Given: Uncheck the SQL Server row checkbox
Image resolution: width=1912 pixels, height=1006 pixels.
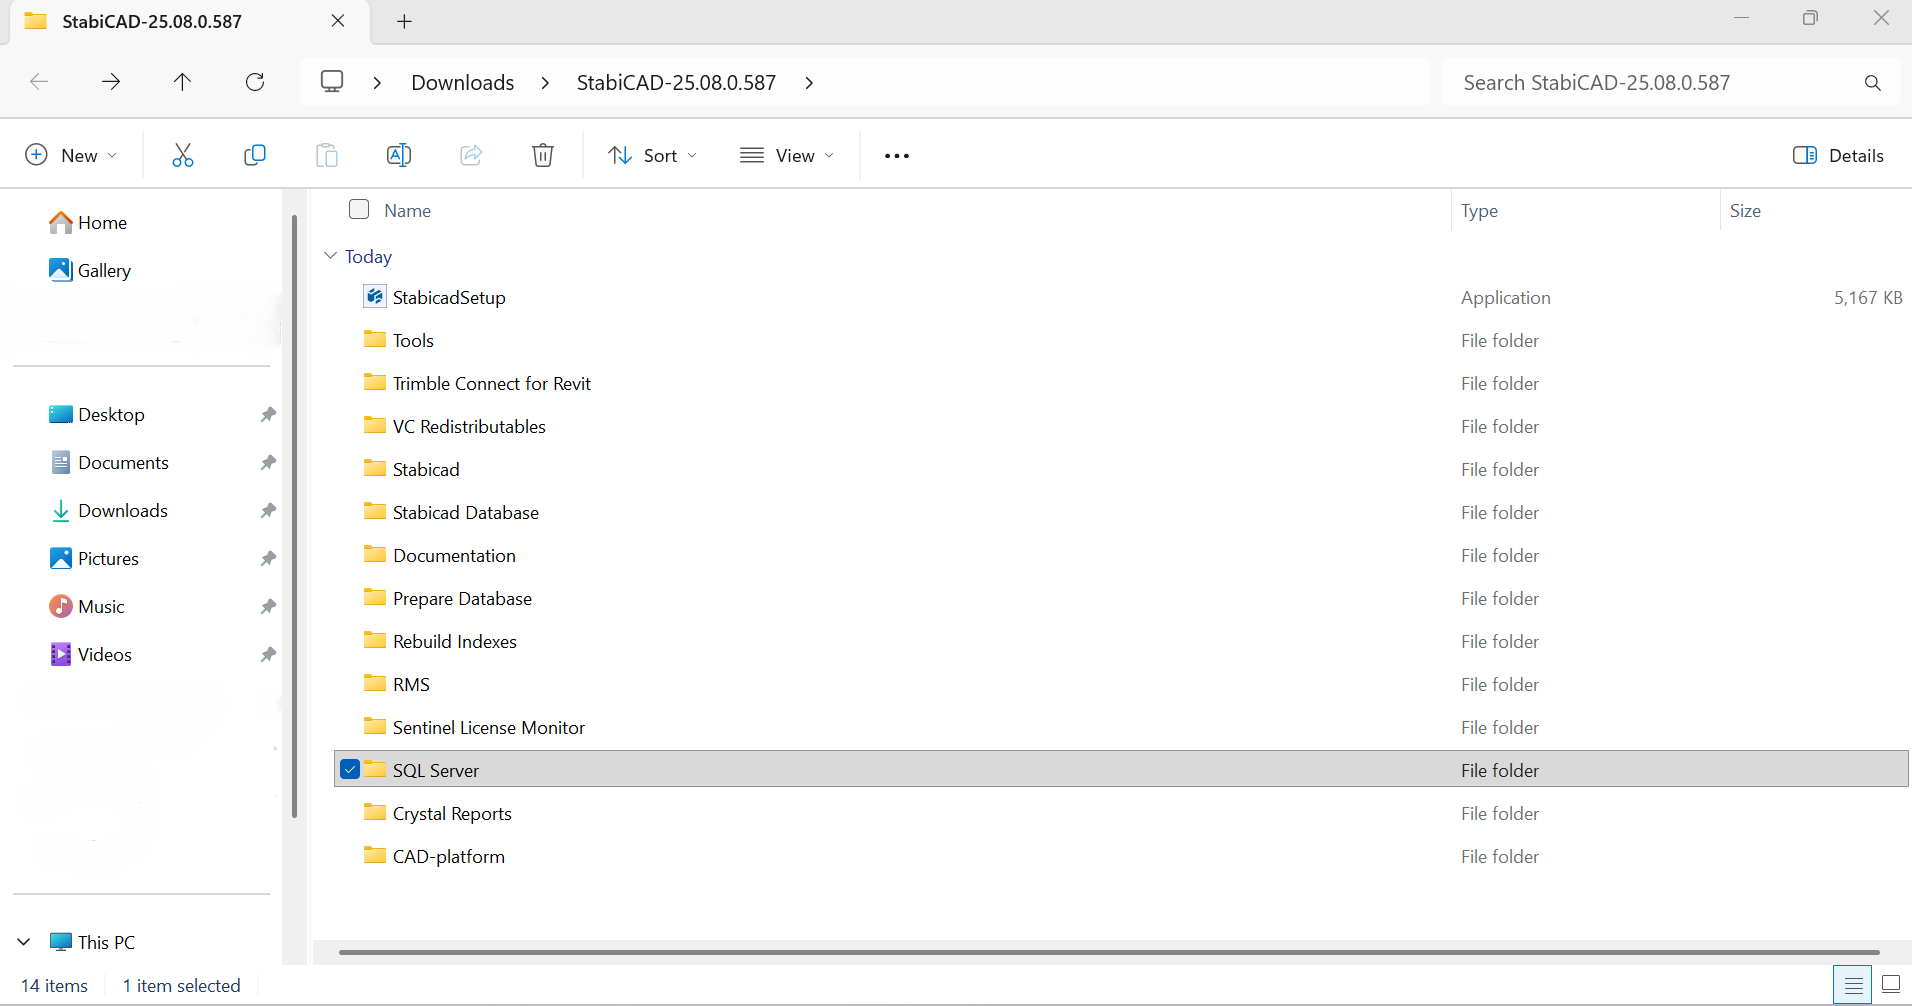Looking at the screenshot, I should click(x=349, y=769).
